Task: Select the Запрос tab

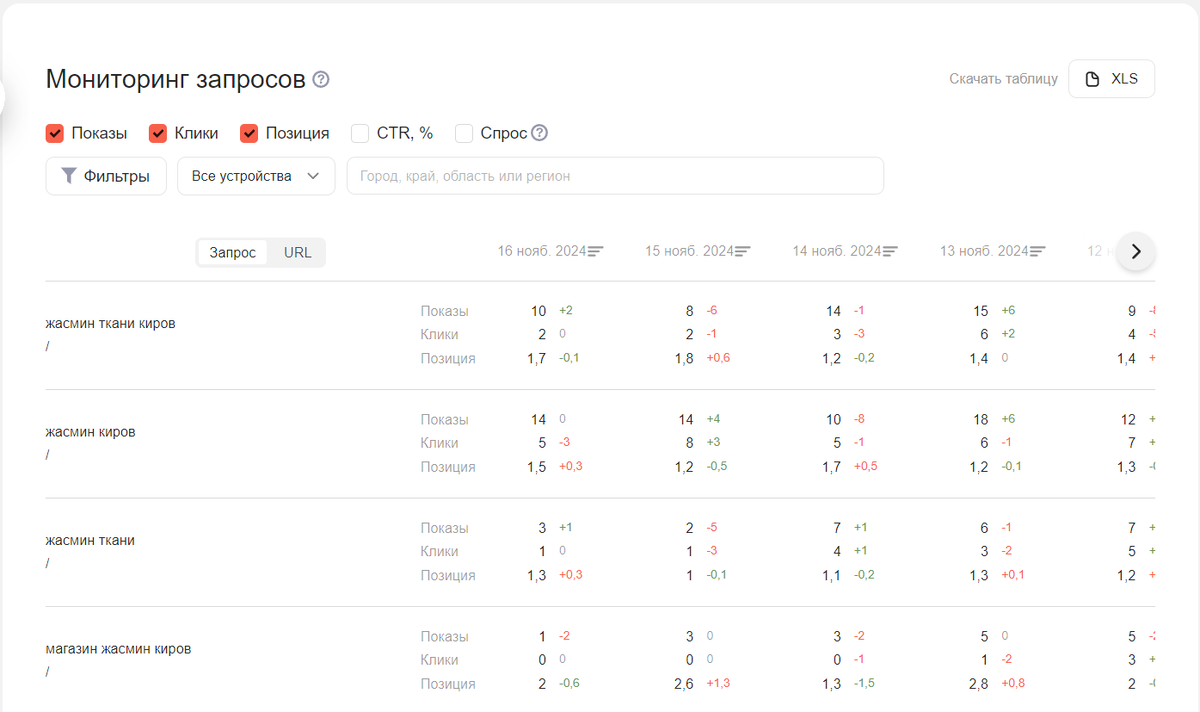Action: (233, 252)
